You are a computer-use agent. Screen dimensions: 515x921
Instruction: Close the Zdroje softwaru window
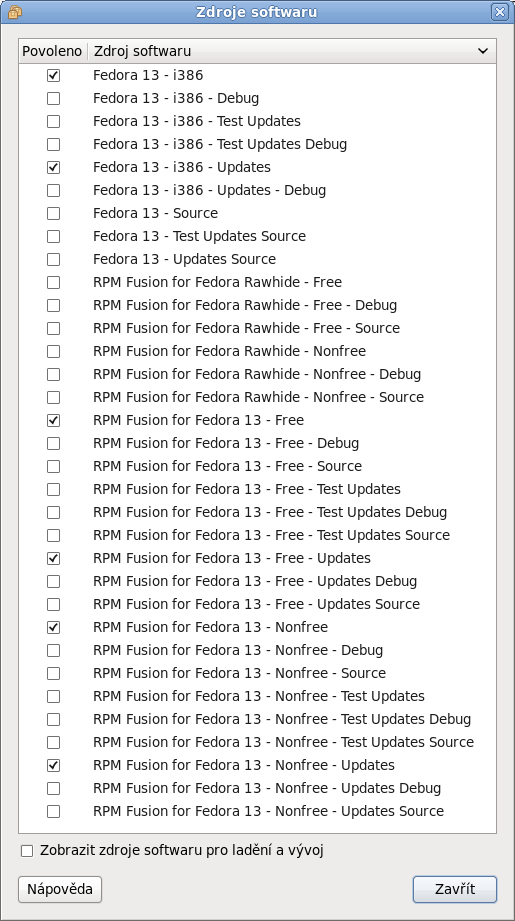tap(500, 12)
